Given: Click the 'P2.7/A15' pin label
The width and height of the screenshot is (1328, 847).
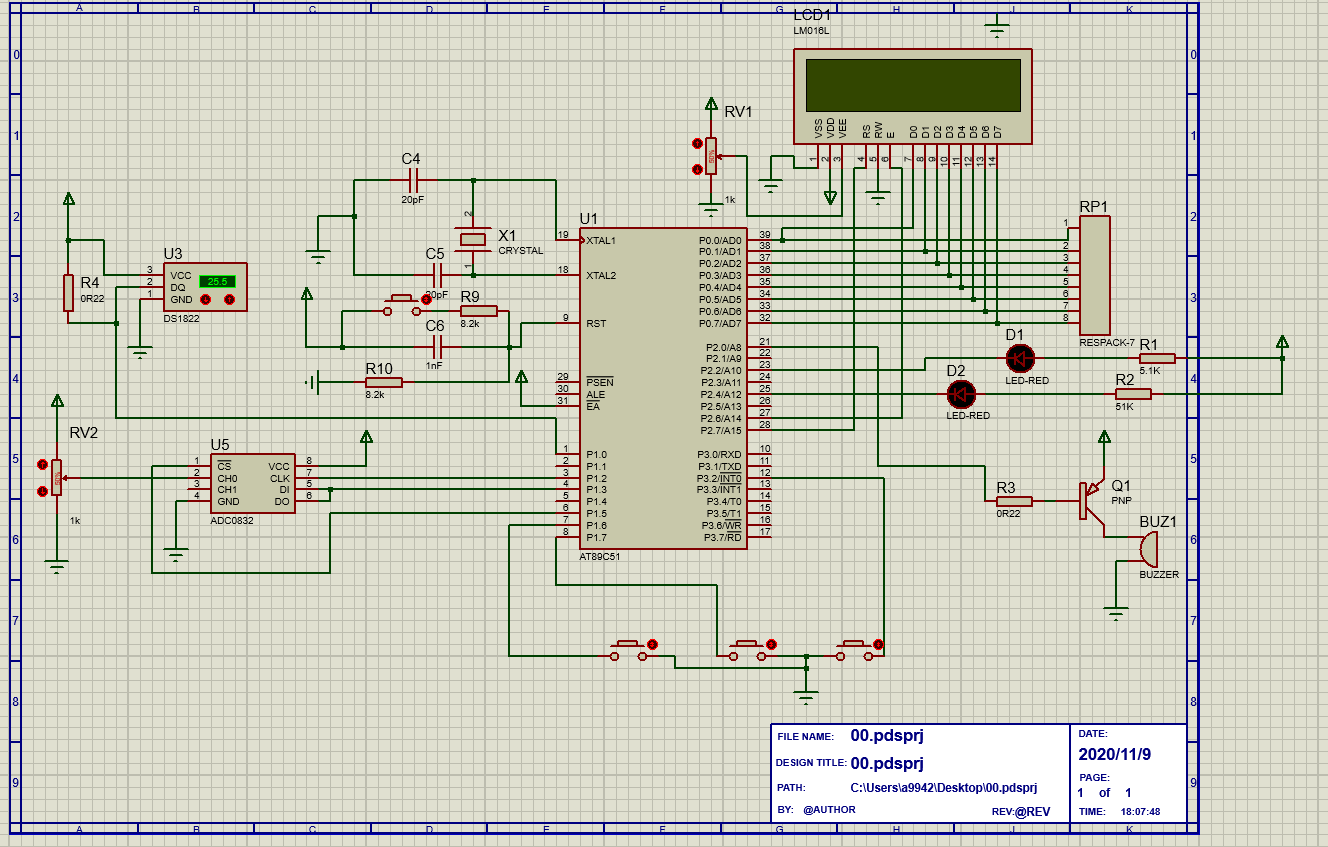Looking at the screenshot, I should 719,430.
